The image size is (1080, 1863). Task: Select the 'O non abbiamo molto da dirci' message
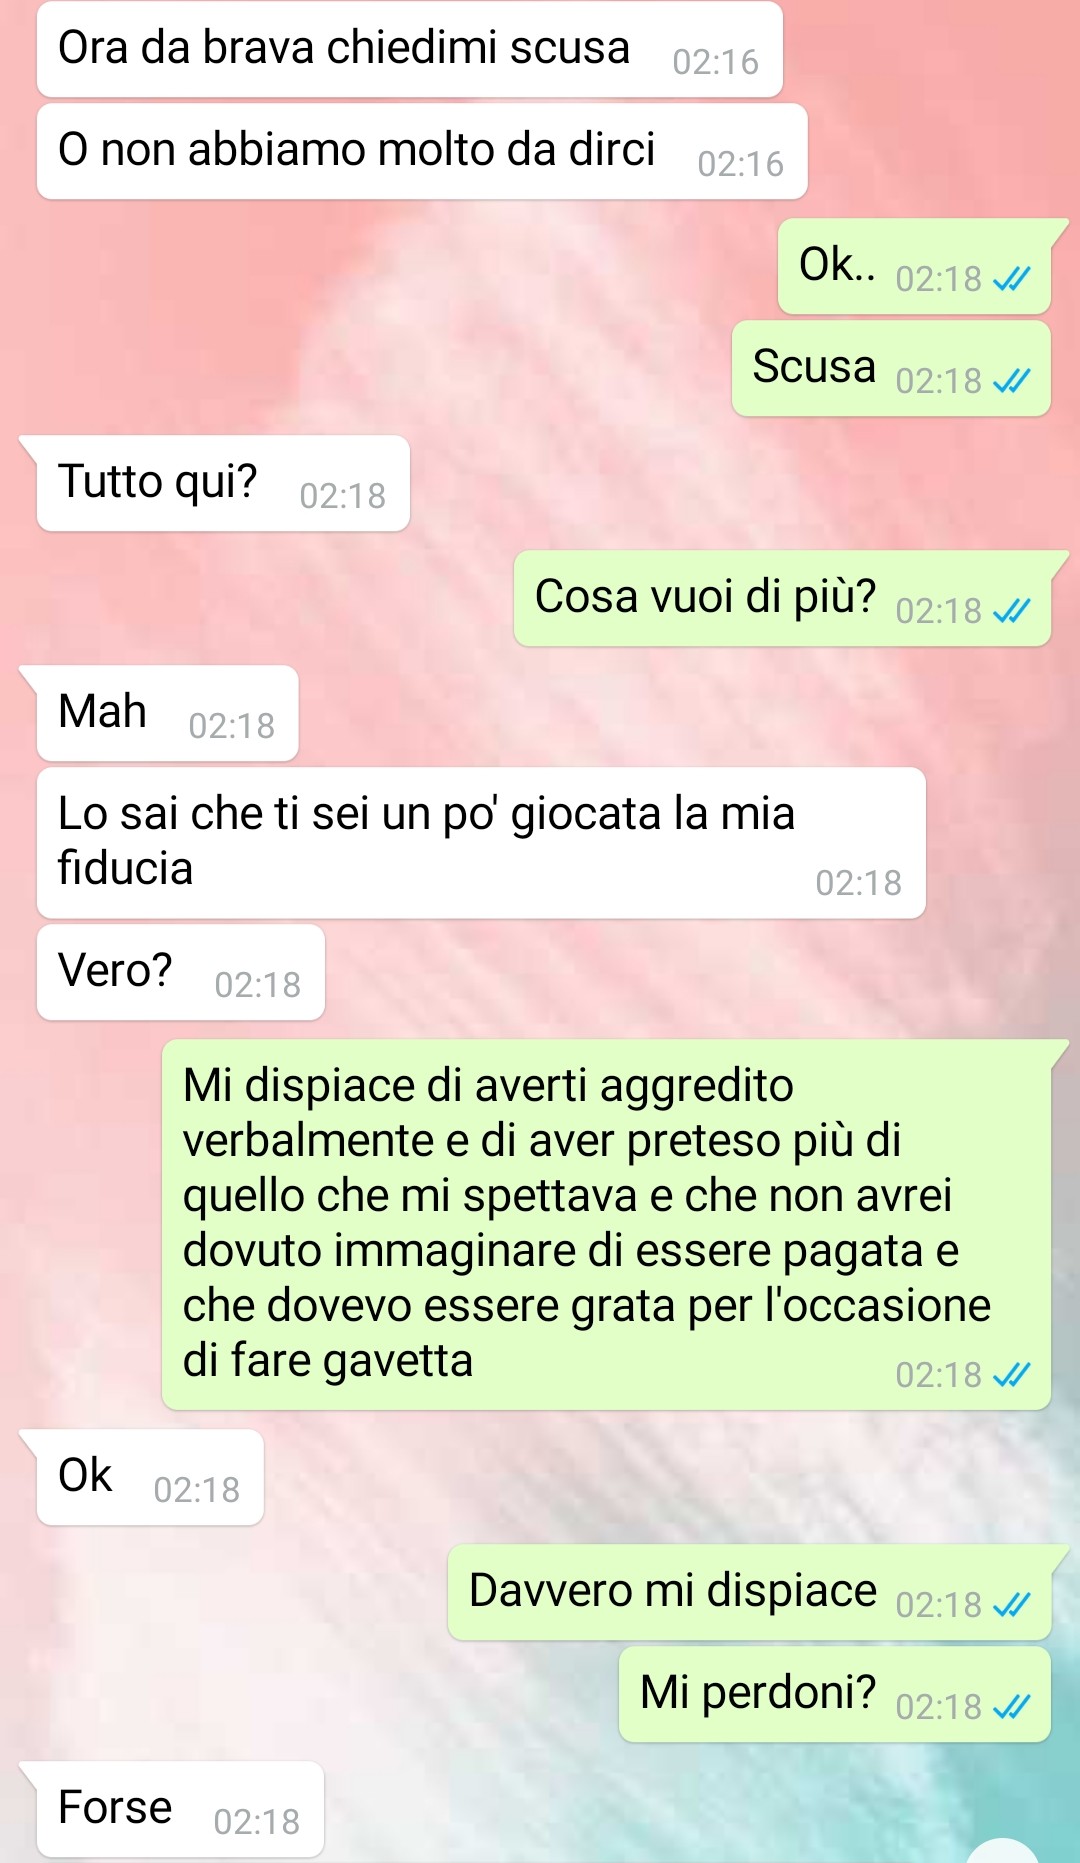coord(422,151)
